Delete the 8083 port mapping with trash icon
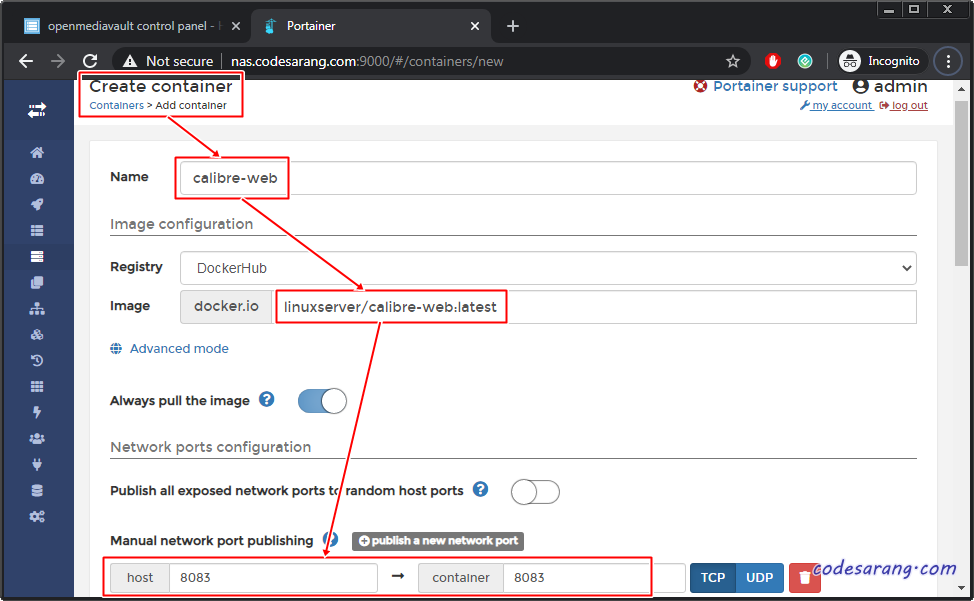The width and height of the screenshot is (974, 601). 804,577
